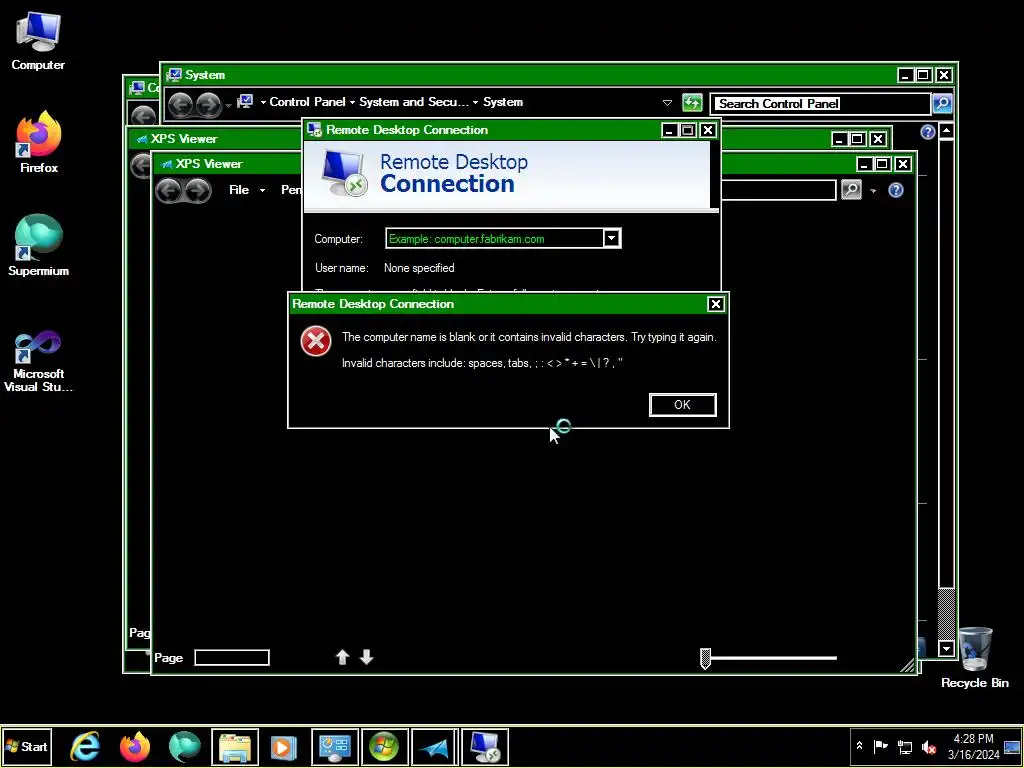Viewport: 1024px width, 768px height.
Task: Click the Computer name combo box field
Action: click(x=494, y=238)
